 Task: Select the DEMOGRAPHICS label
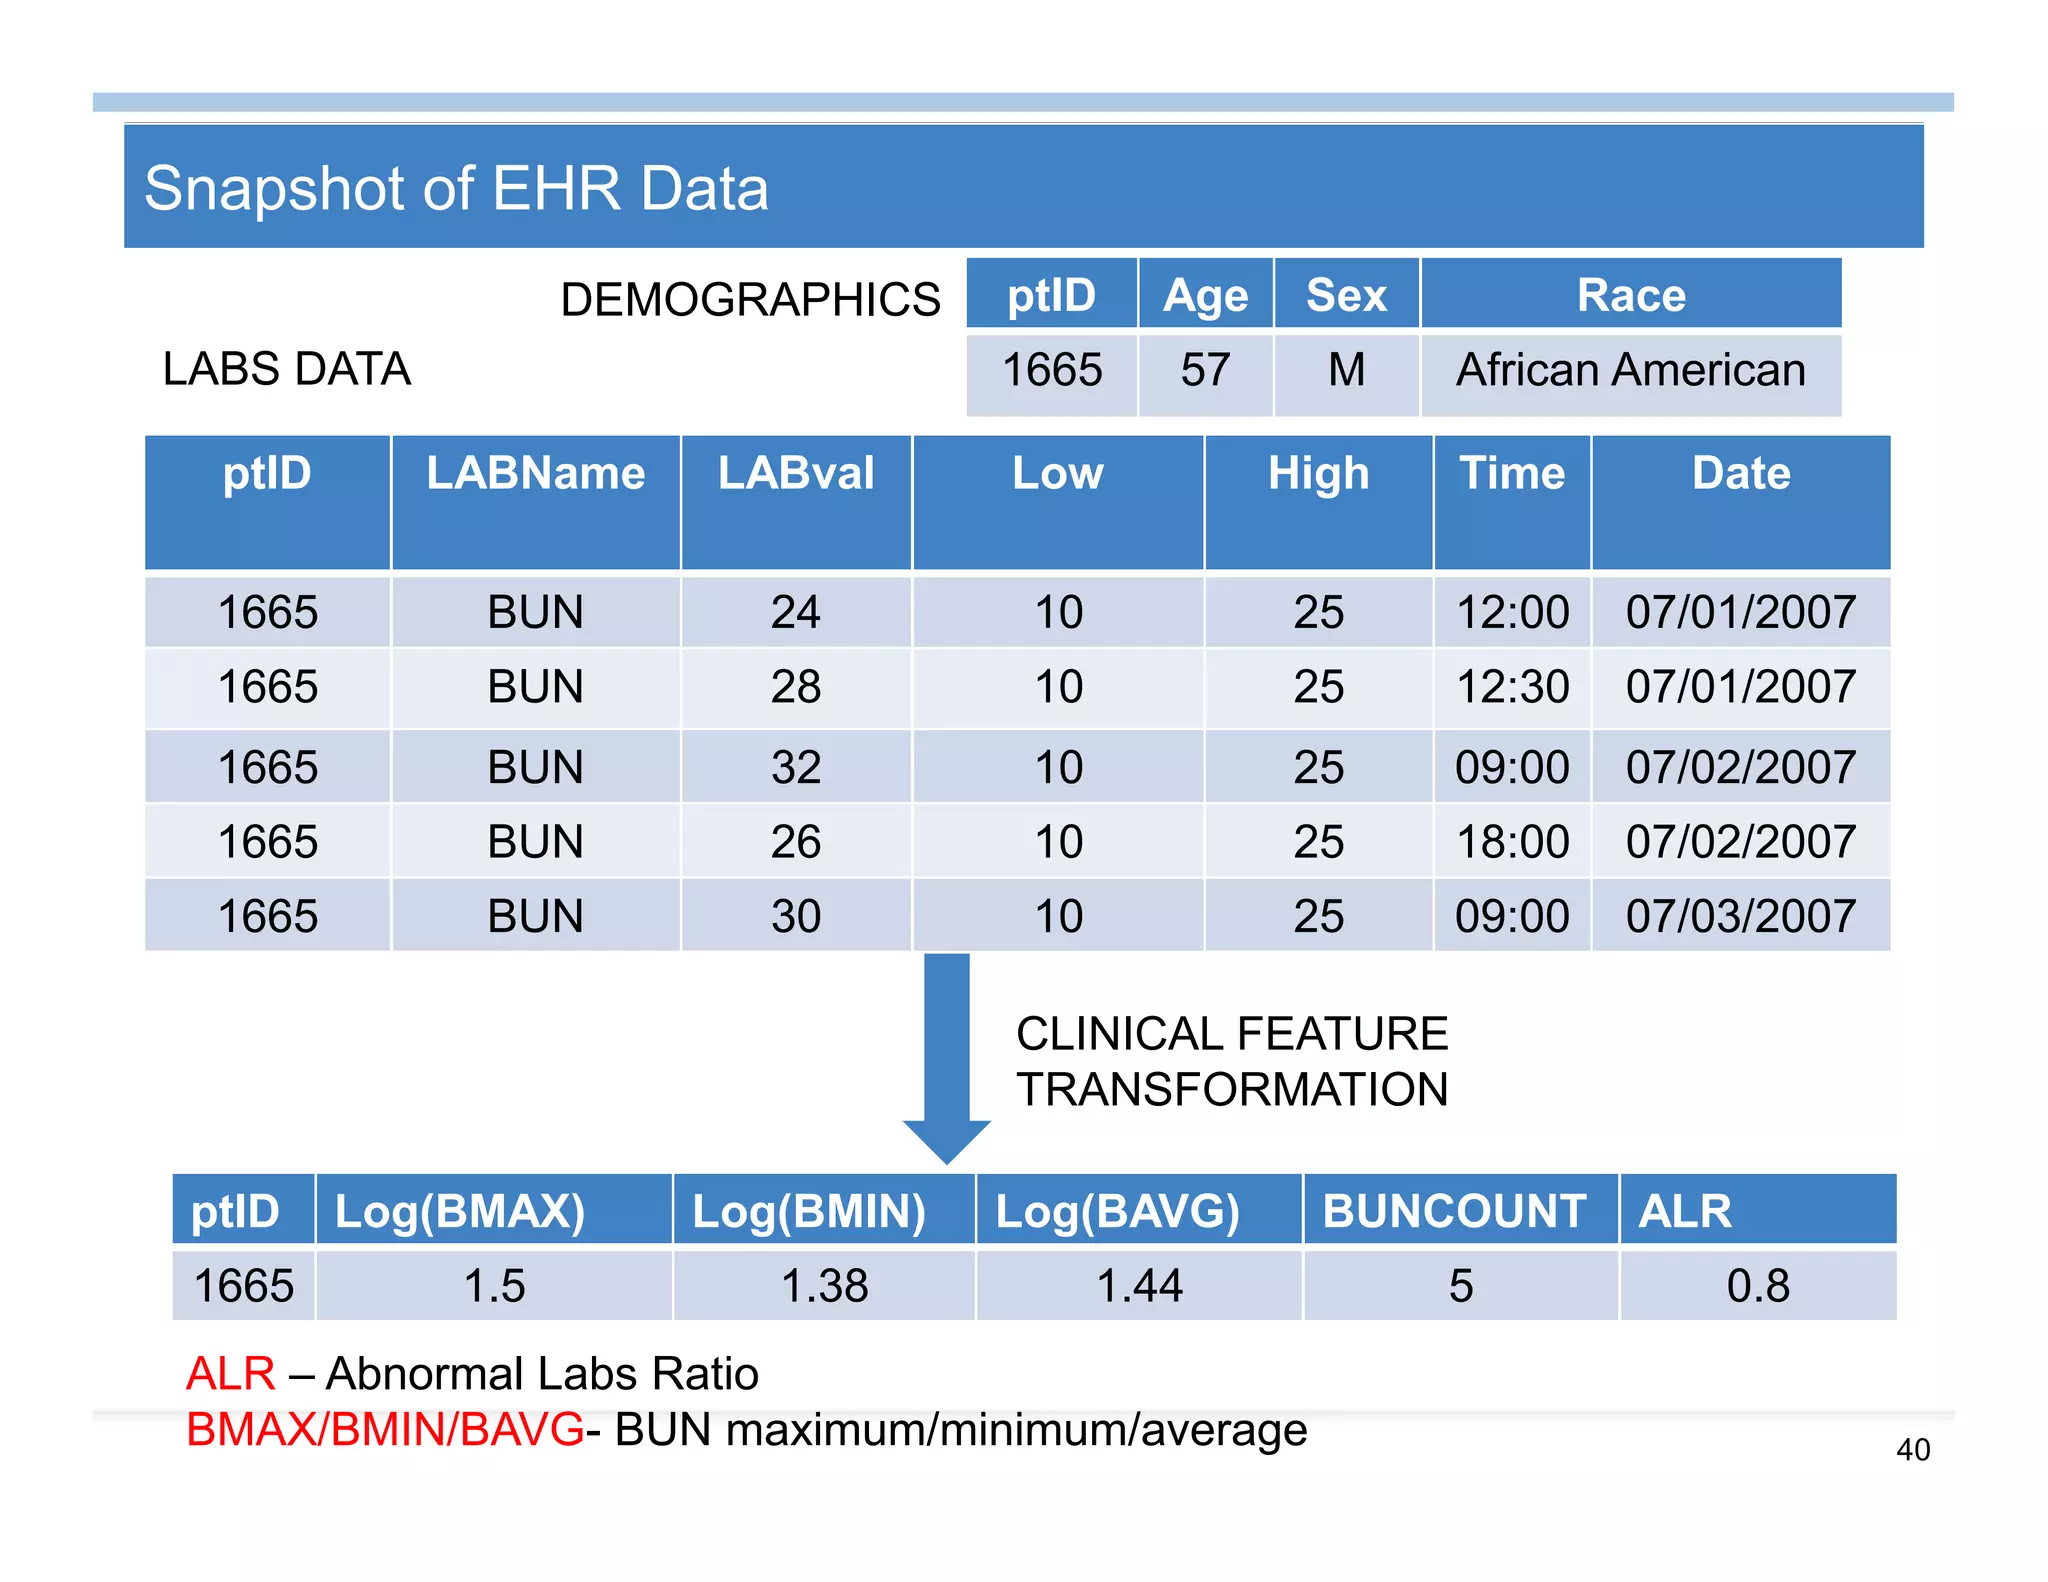click(750, 299)
